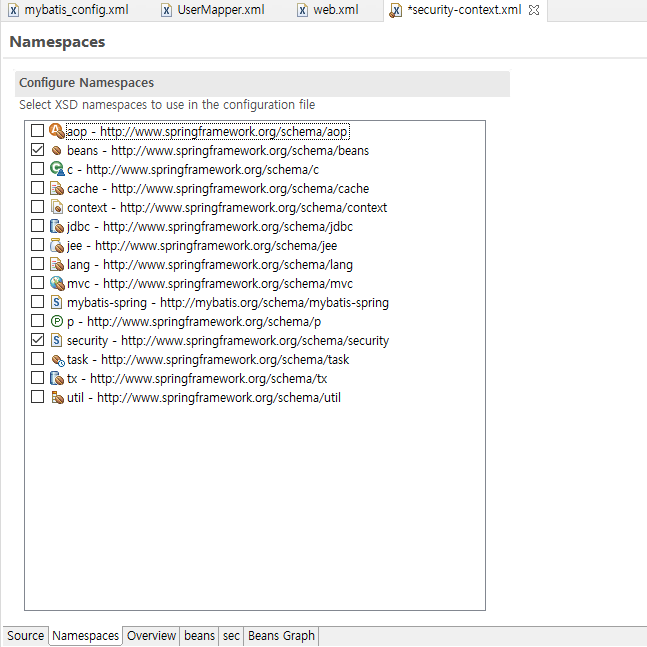The width and height of the screenshot is (647, 647).
Task: Enable the p namespace checkbox
Action: pyautogui.click(x=37, y=321)
